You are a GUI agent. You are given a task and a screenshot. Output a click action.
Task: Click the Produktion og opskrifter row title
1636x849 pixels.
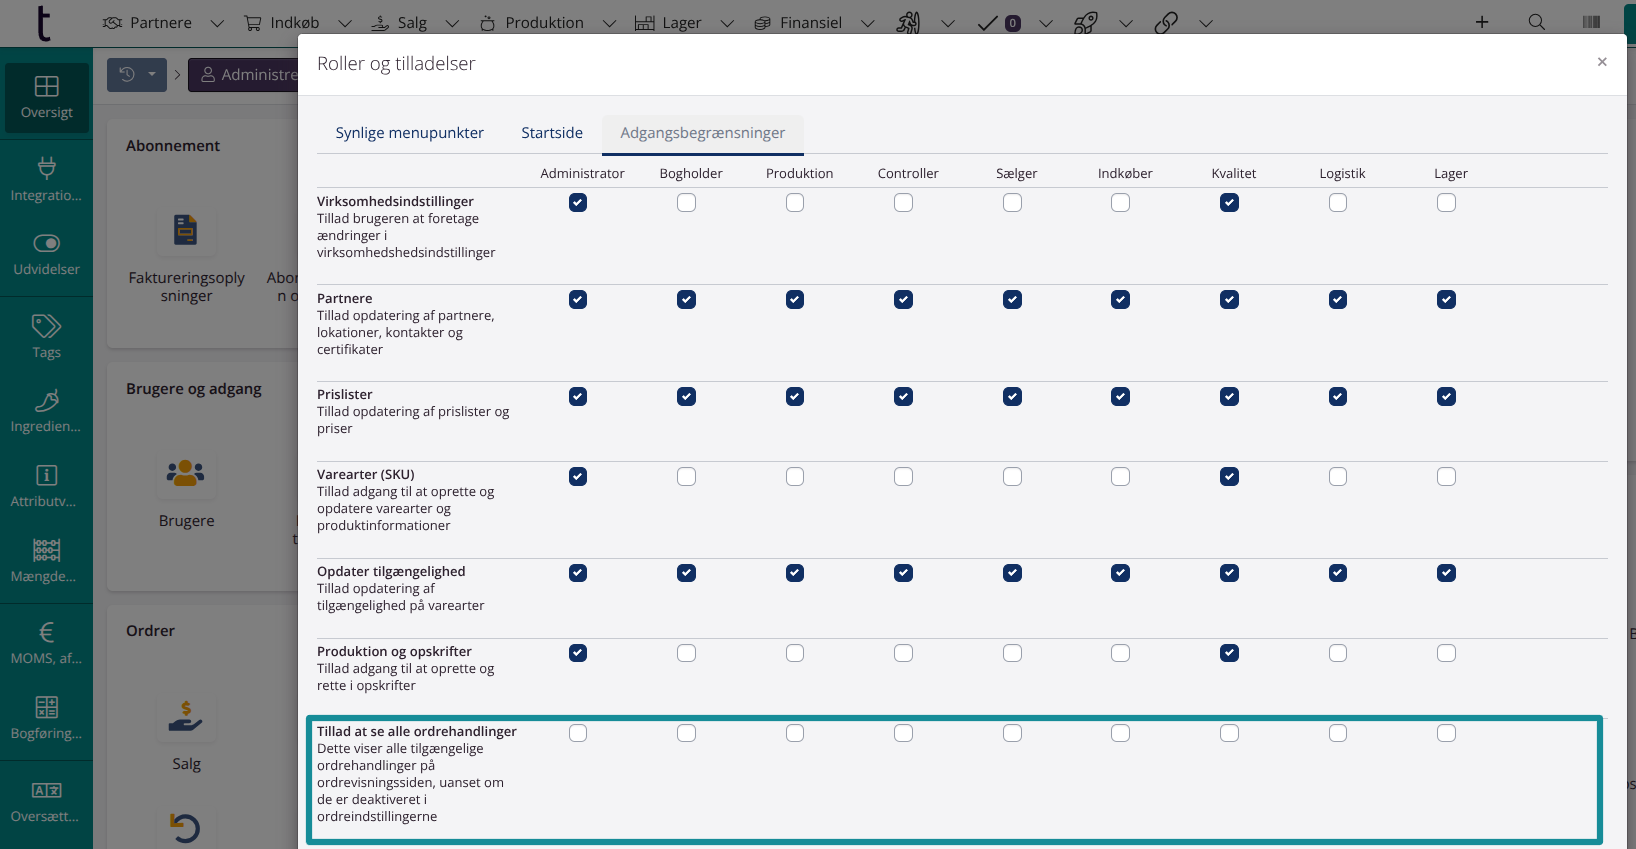click(394, 651)
